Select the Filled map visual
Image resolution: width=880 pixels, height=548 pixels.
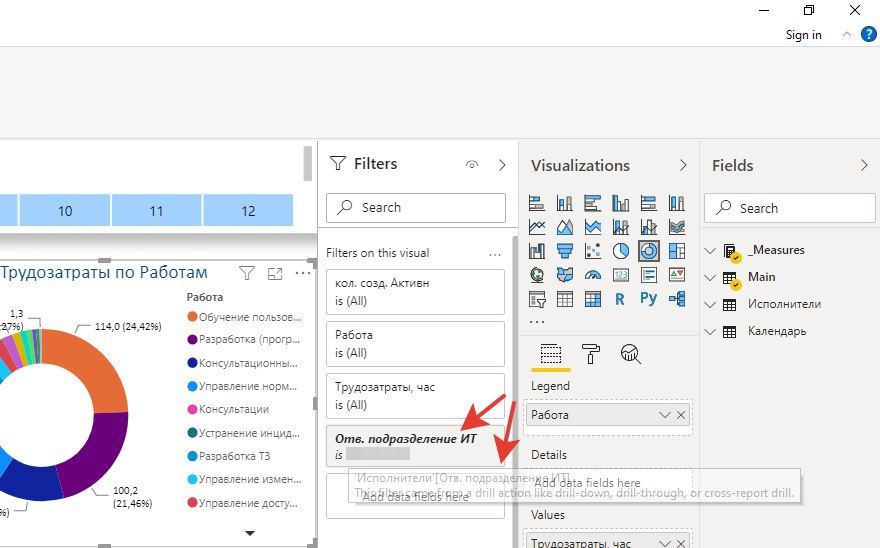tap(565, 275)
